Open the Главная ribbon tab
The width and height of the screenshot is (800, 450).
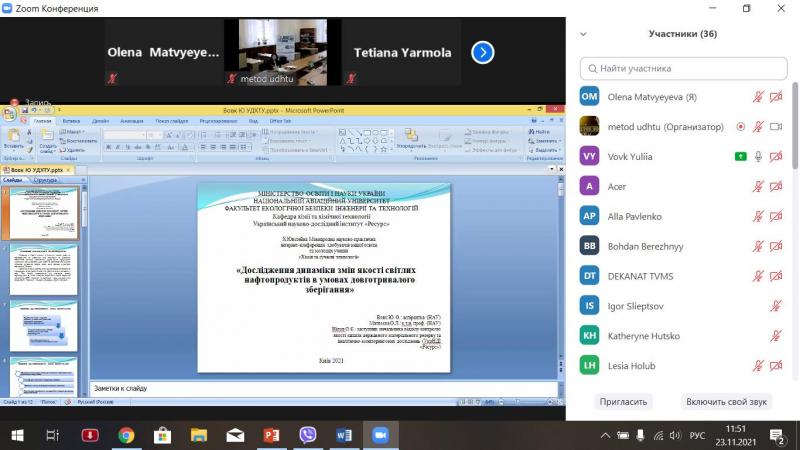click(42, 121)
